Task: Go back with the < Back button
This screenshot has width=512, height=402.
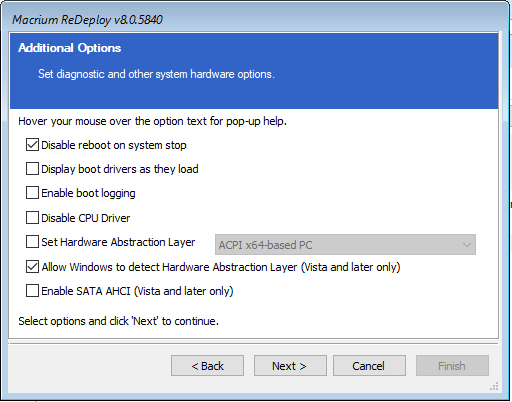Action: click(x=207, y=366)
